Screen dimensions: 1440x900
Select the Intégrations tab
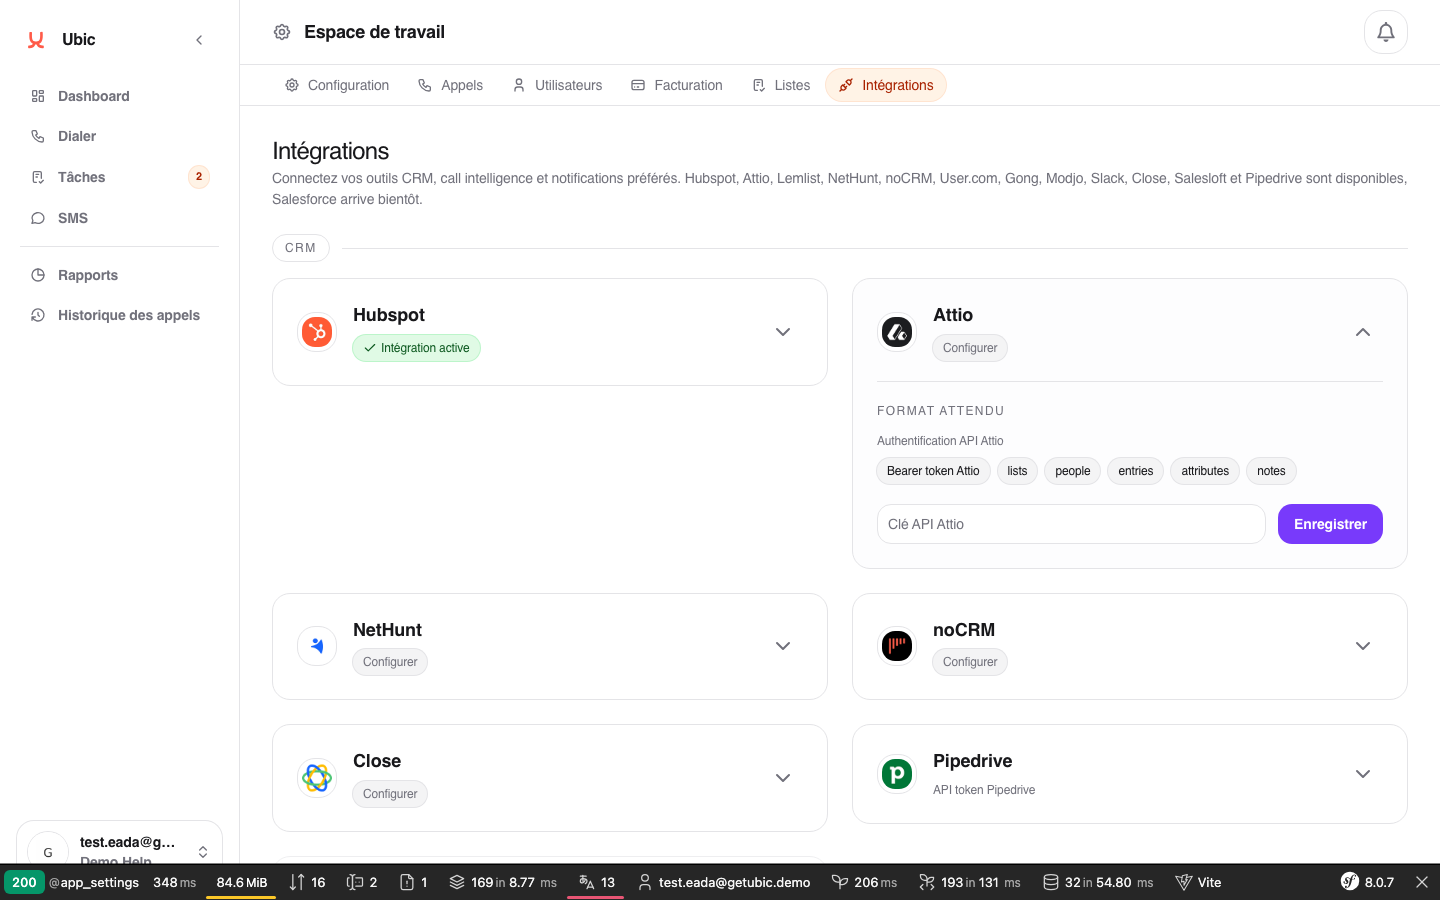pos(886,85)
